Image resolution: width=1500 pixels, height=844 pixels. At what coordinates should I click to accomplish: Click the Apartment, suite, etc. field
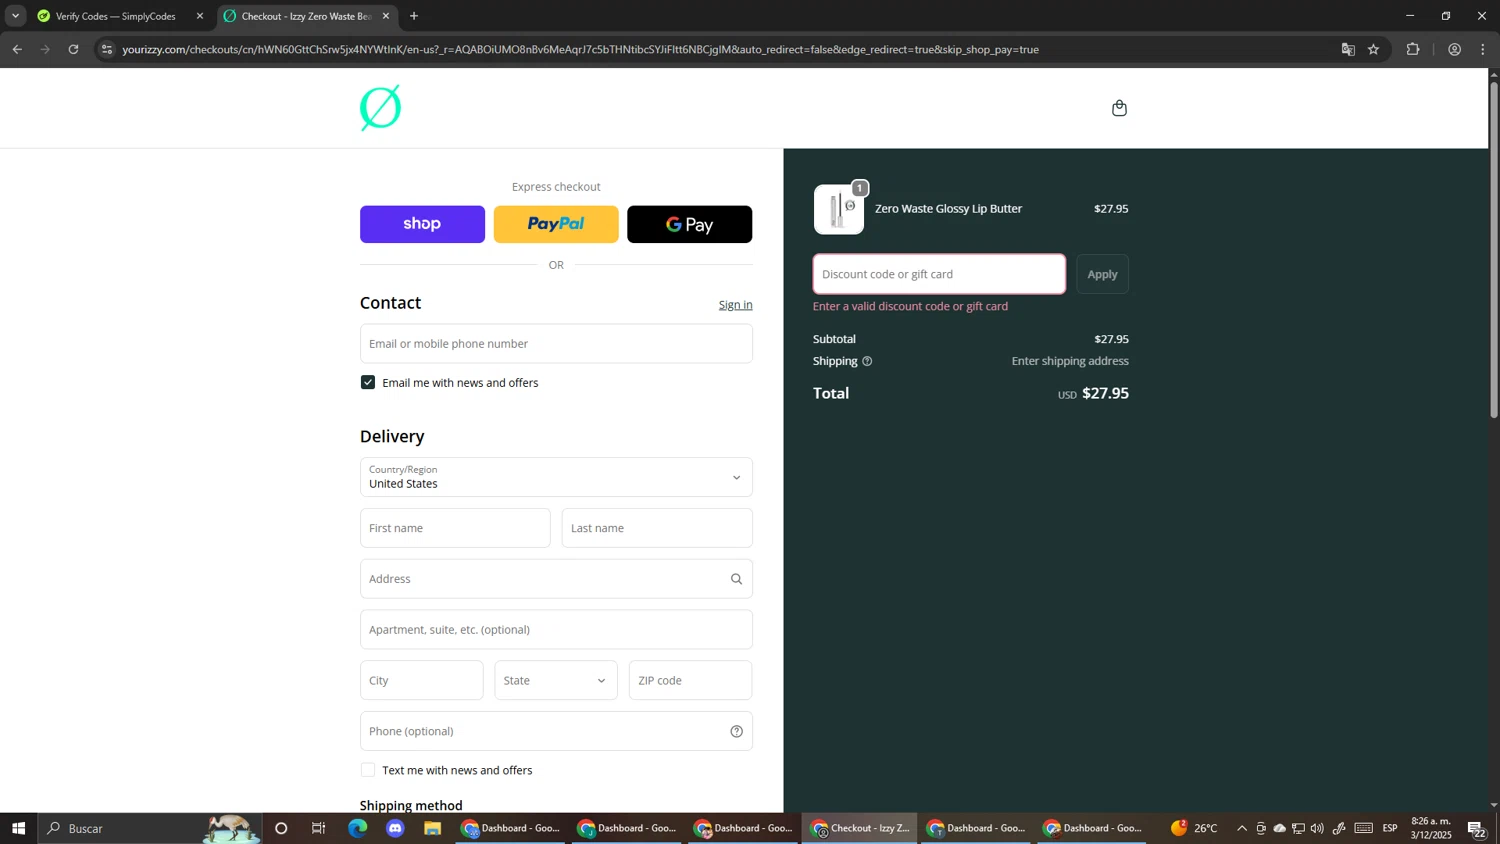(x=556, y=630)
